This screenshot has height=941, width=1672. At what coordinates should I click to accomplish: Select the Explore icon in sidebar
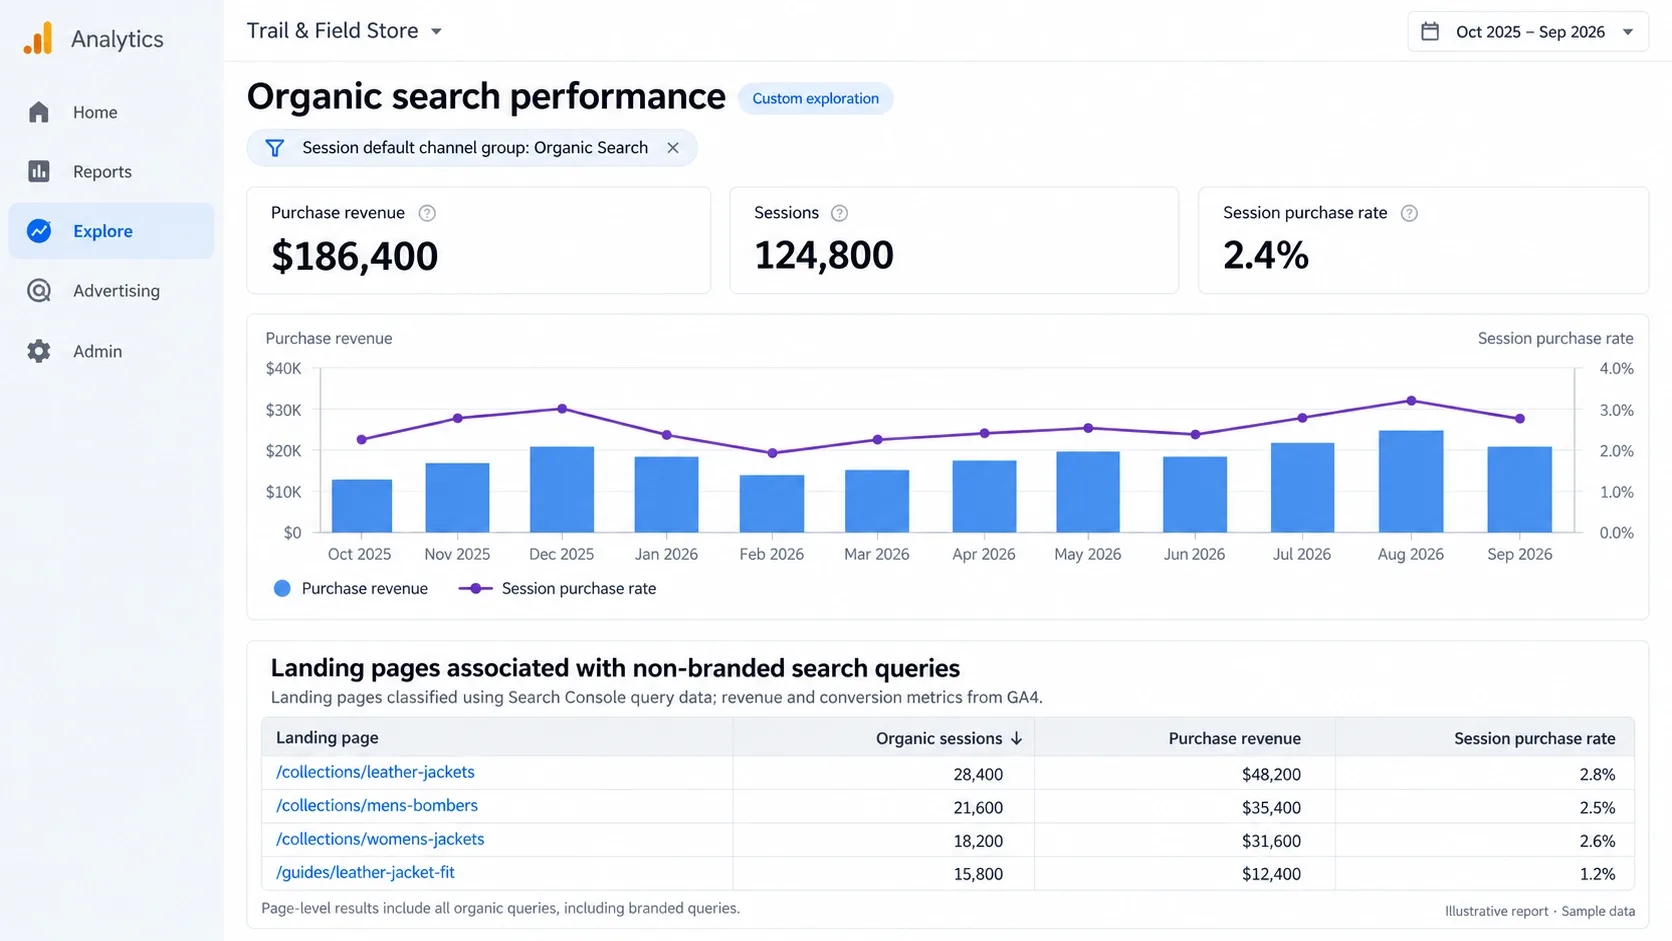(x=39, y=231)
